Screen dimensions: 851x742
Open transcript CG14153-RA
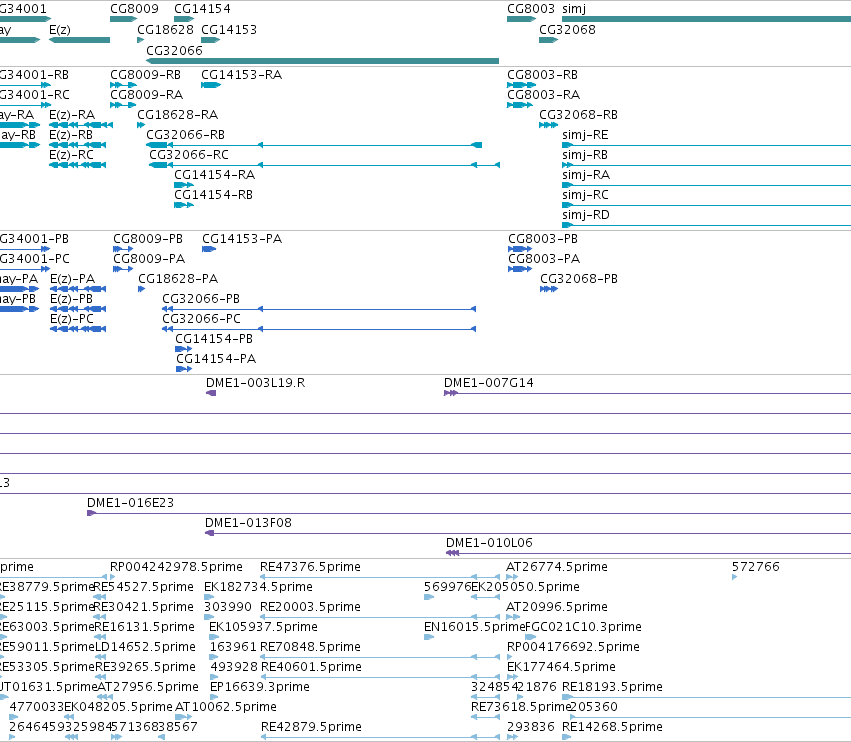211,85
